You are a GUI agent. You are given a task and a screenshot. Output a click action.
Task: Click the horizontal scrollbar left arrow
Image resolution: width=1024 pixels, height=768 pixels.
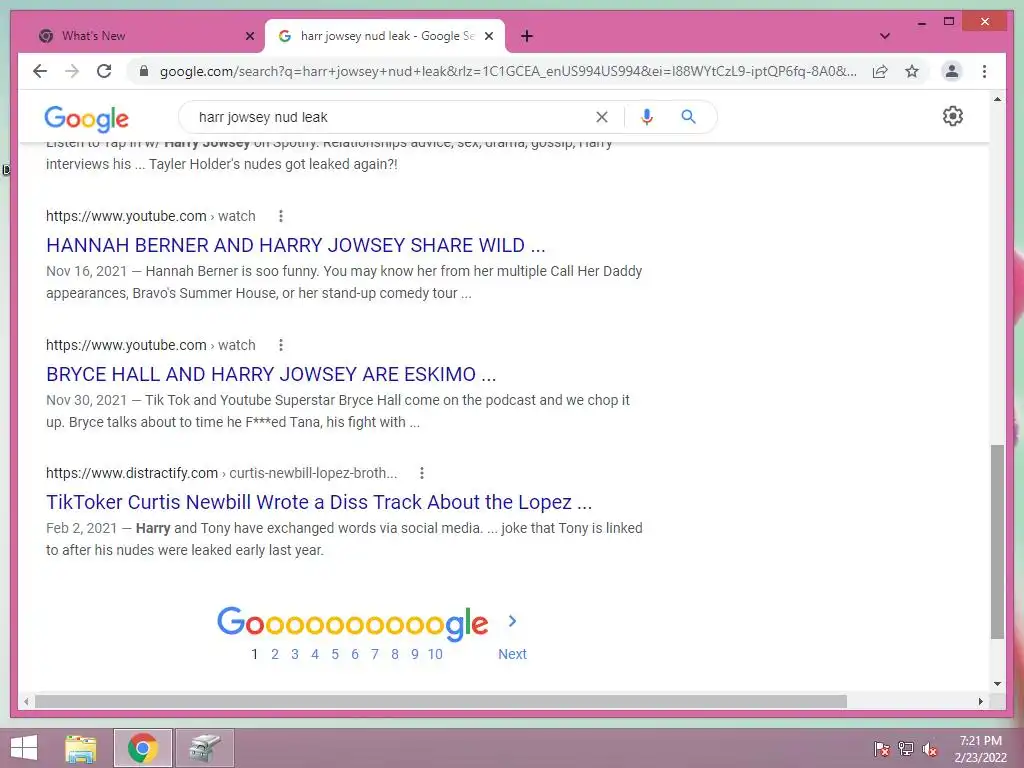26,701
